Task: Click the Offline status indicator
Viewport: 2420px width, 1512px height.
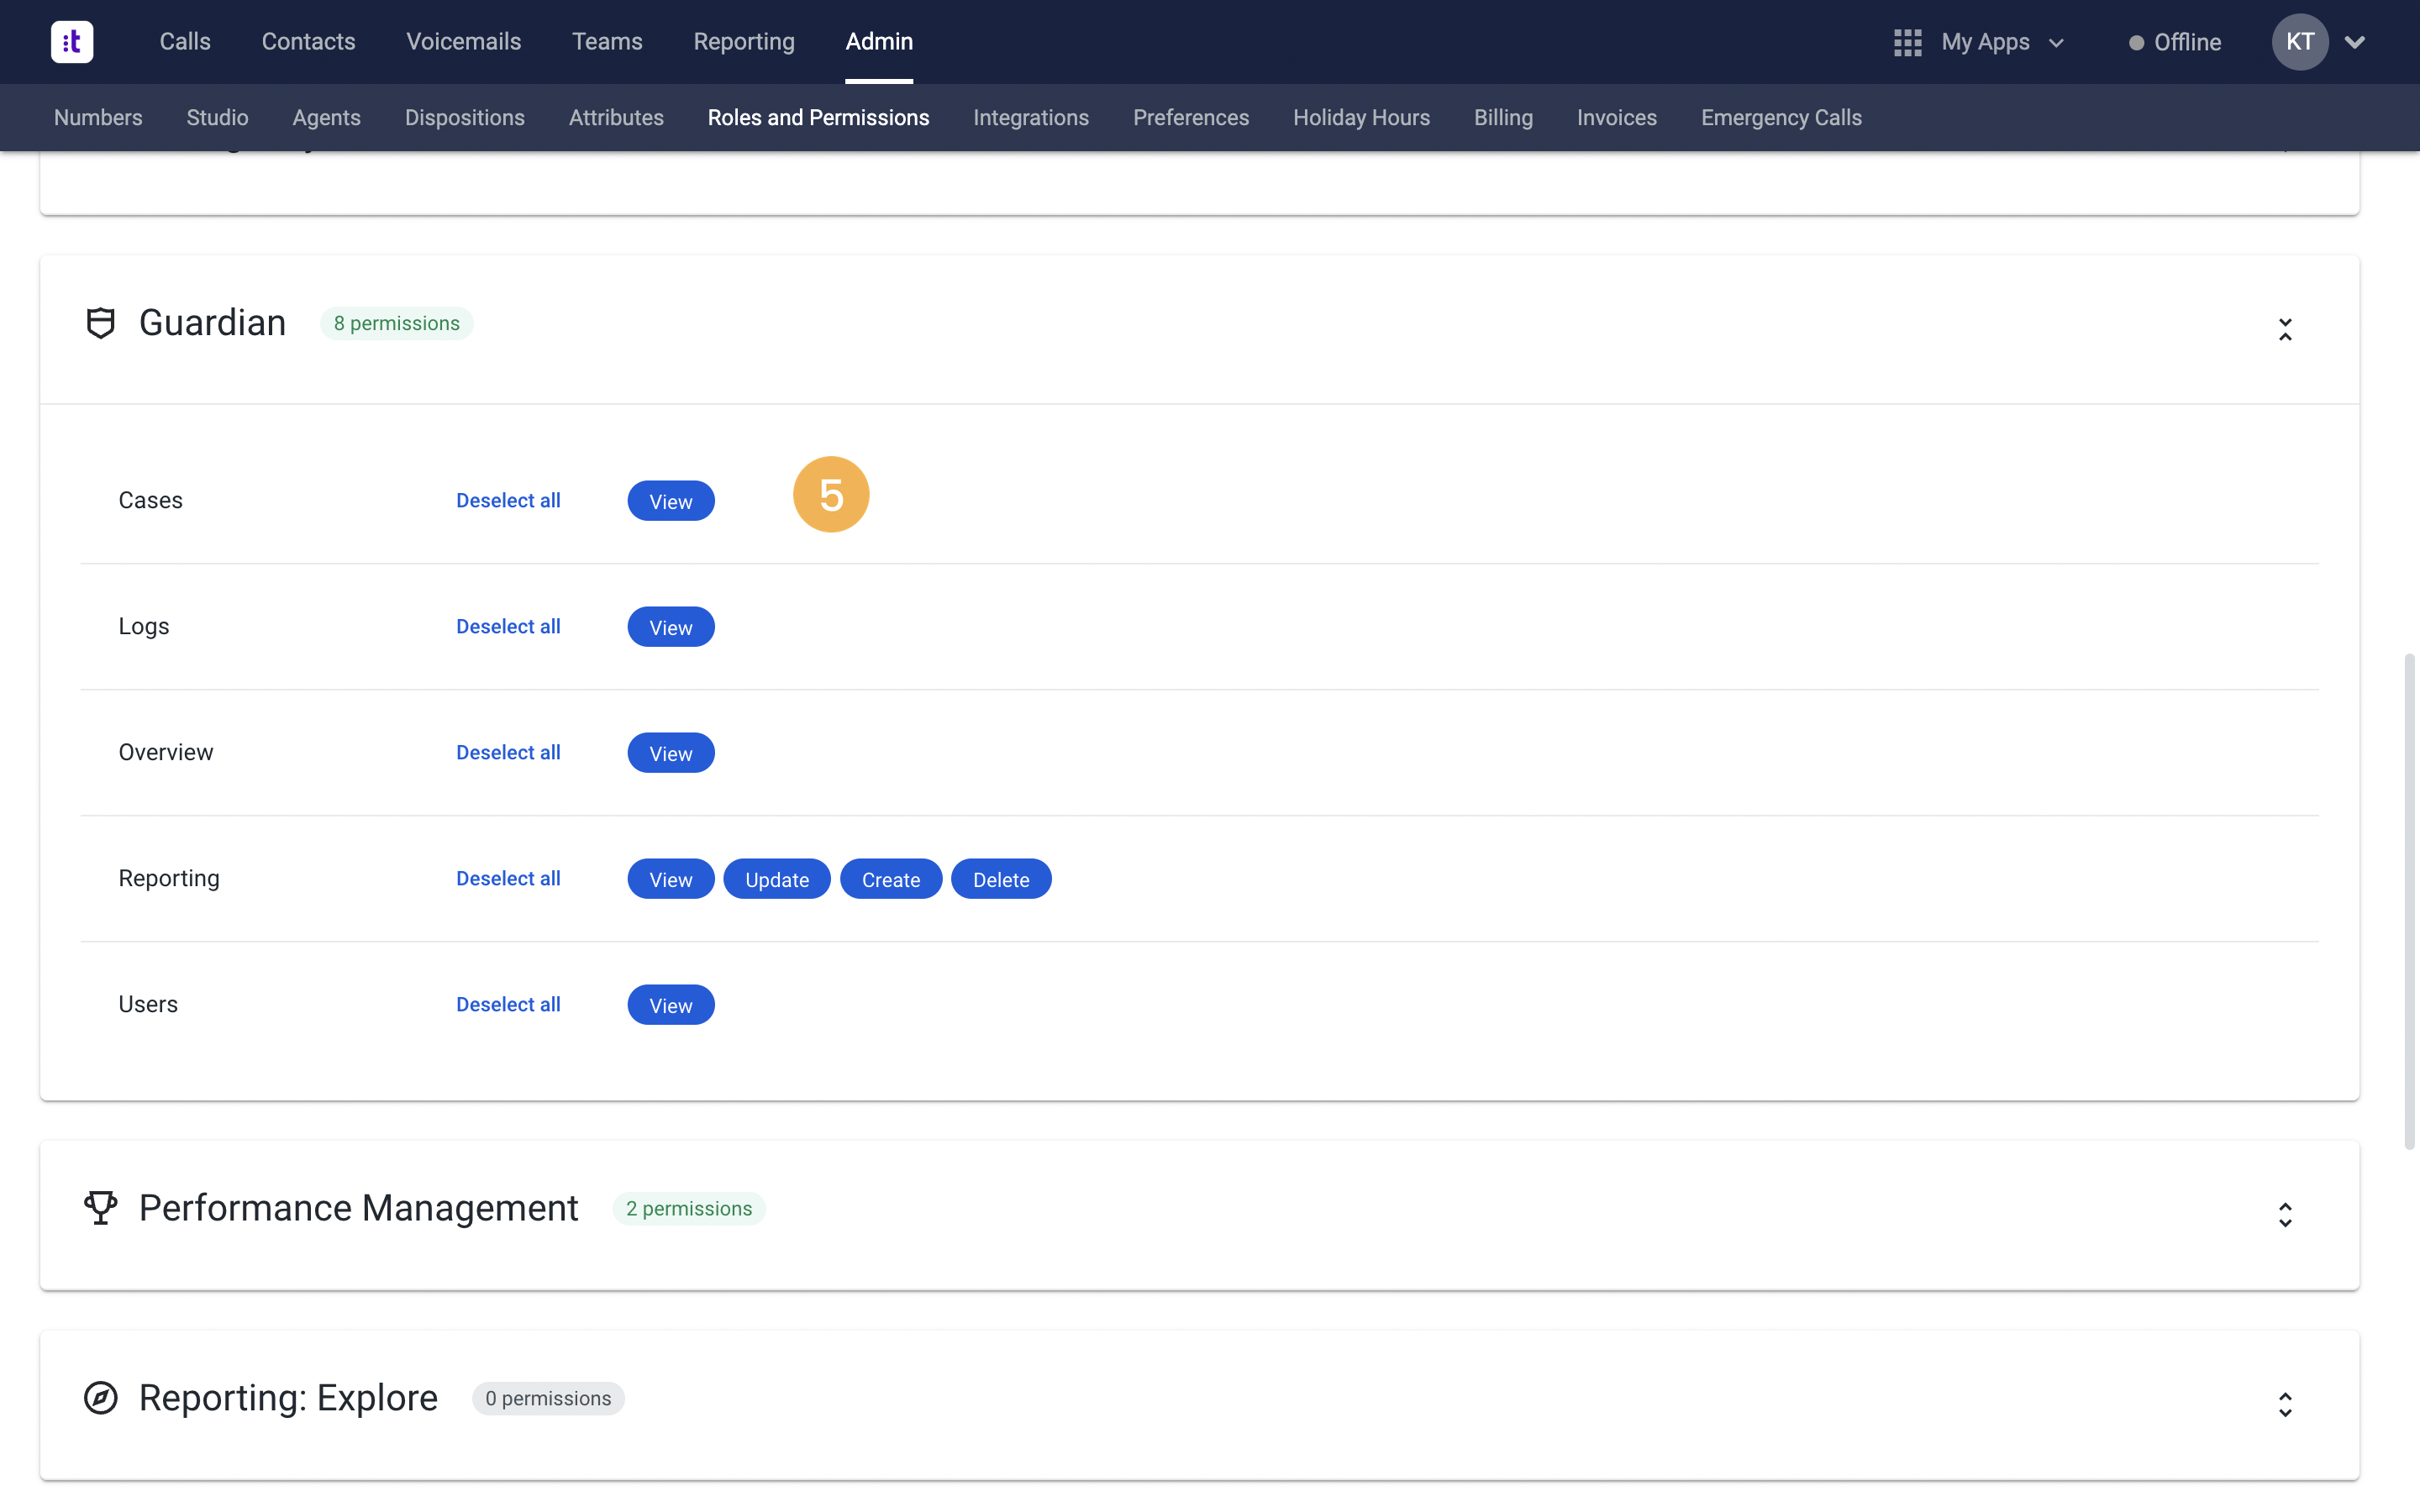Action: pos(2175,42)
